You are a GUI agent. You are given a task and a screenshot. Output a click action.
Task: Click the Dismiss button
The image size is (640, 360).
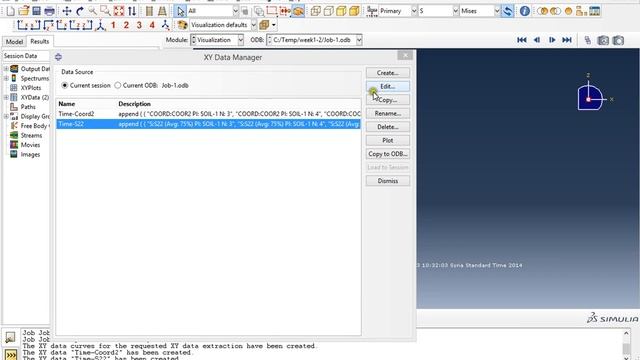coord(388,180)
